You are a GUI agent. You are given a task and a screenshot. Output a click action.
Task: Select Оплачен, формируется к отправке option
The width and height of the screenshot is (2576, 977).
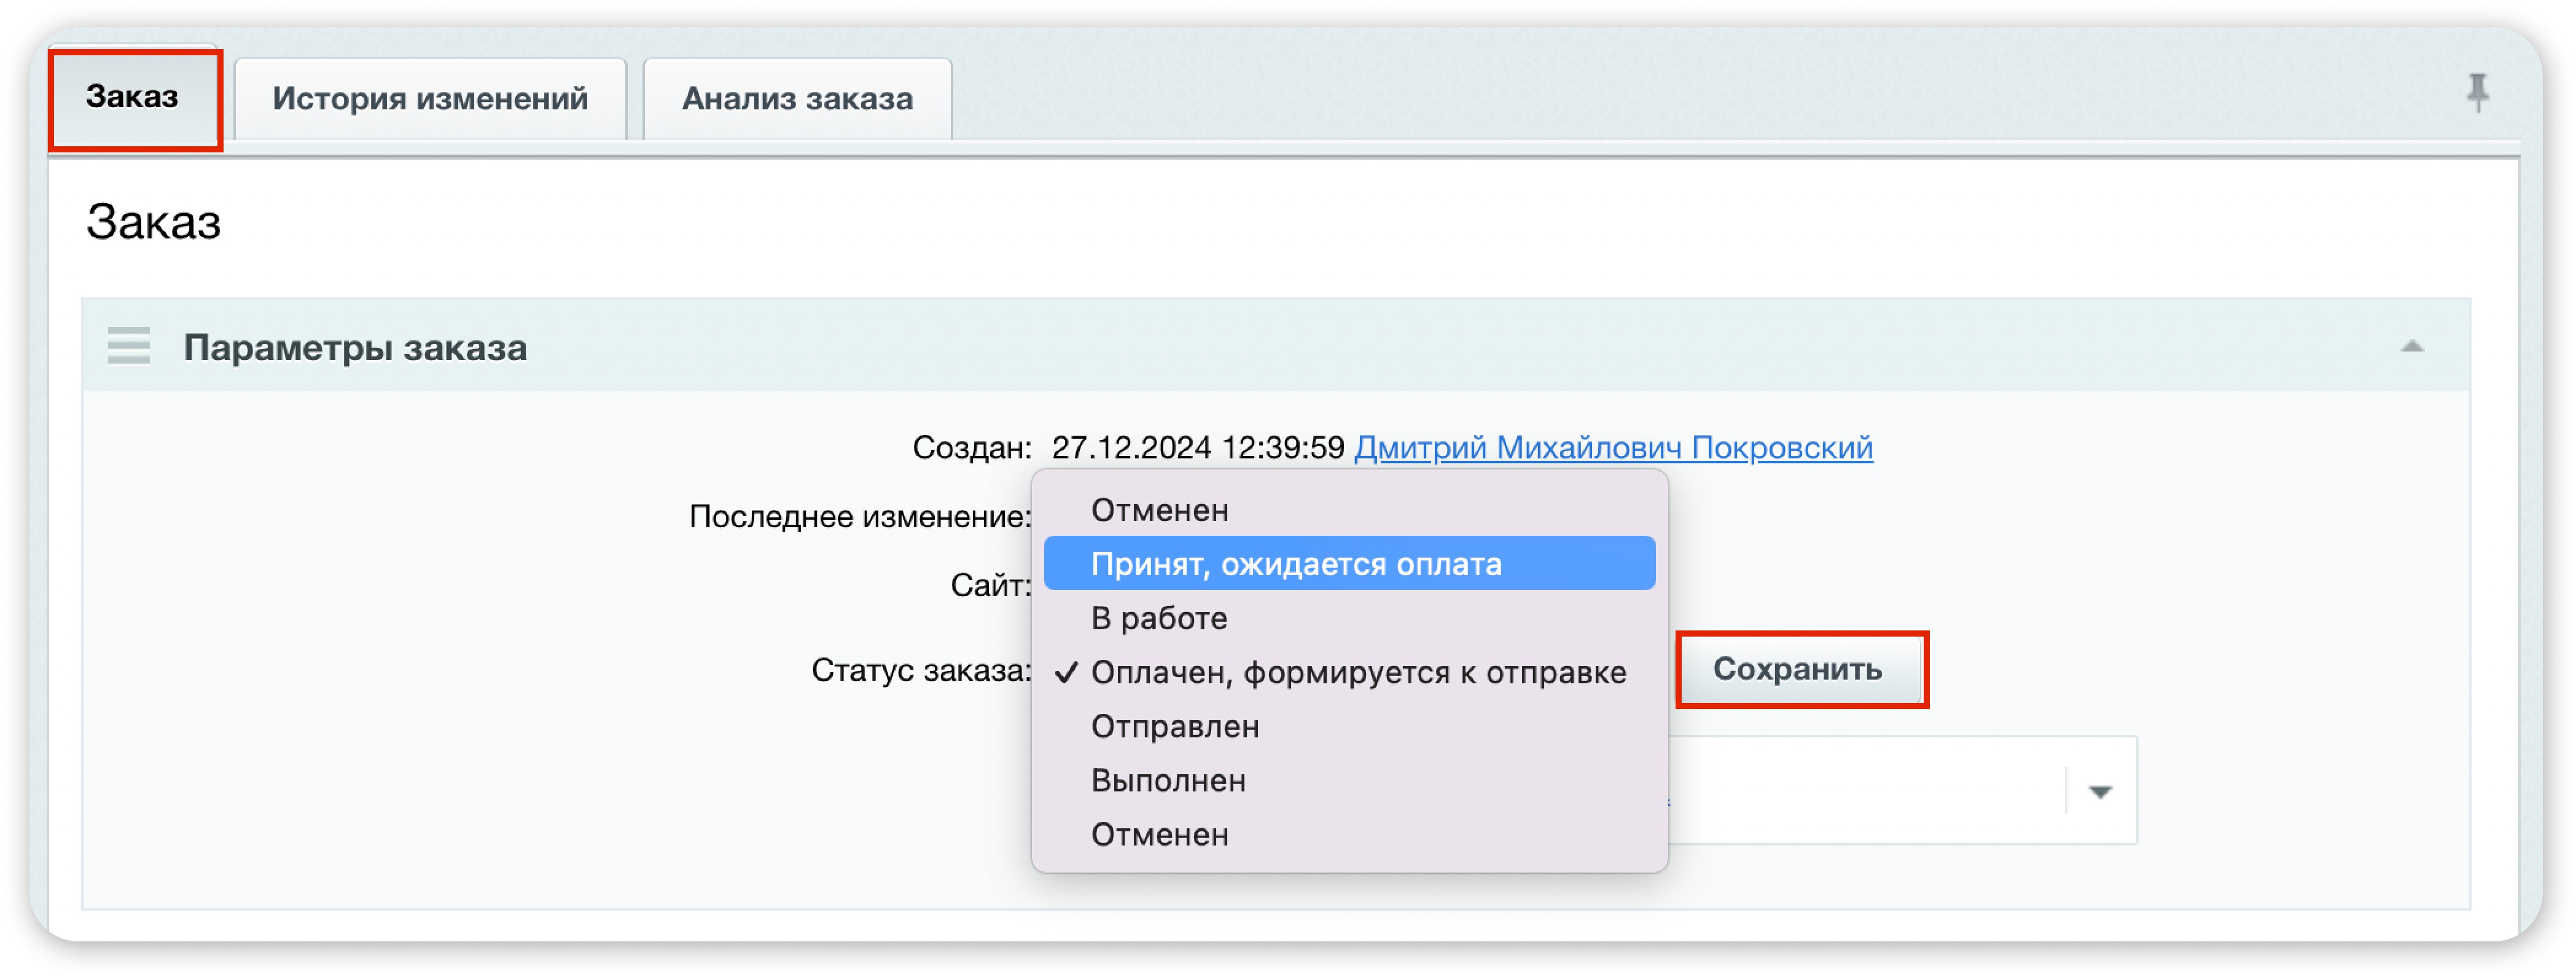tap(1349, 672)
